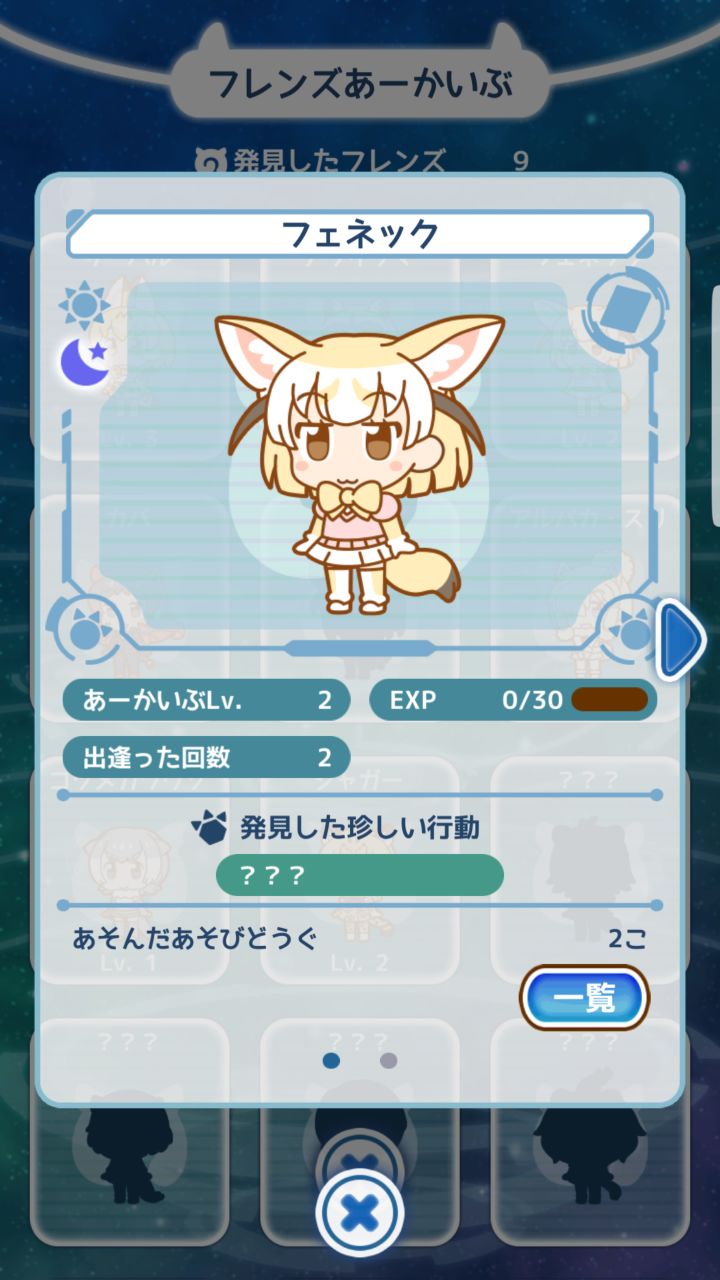
Task: Click the paw print icon
Action: tap(208, 827)
